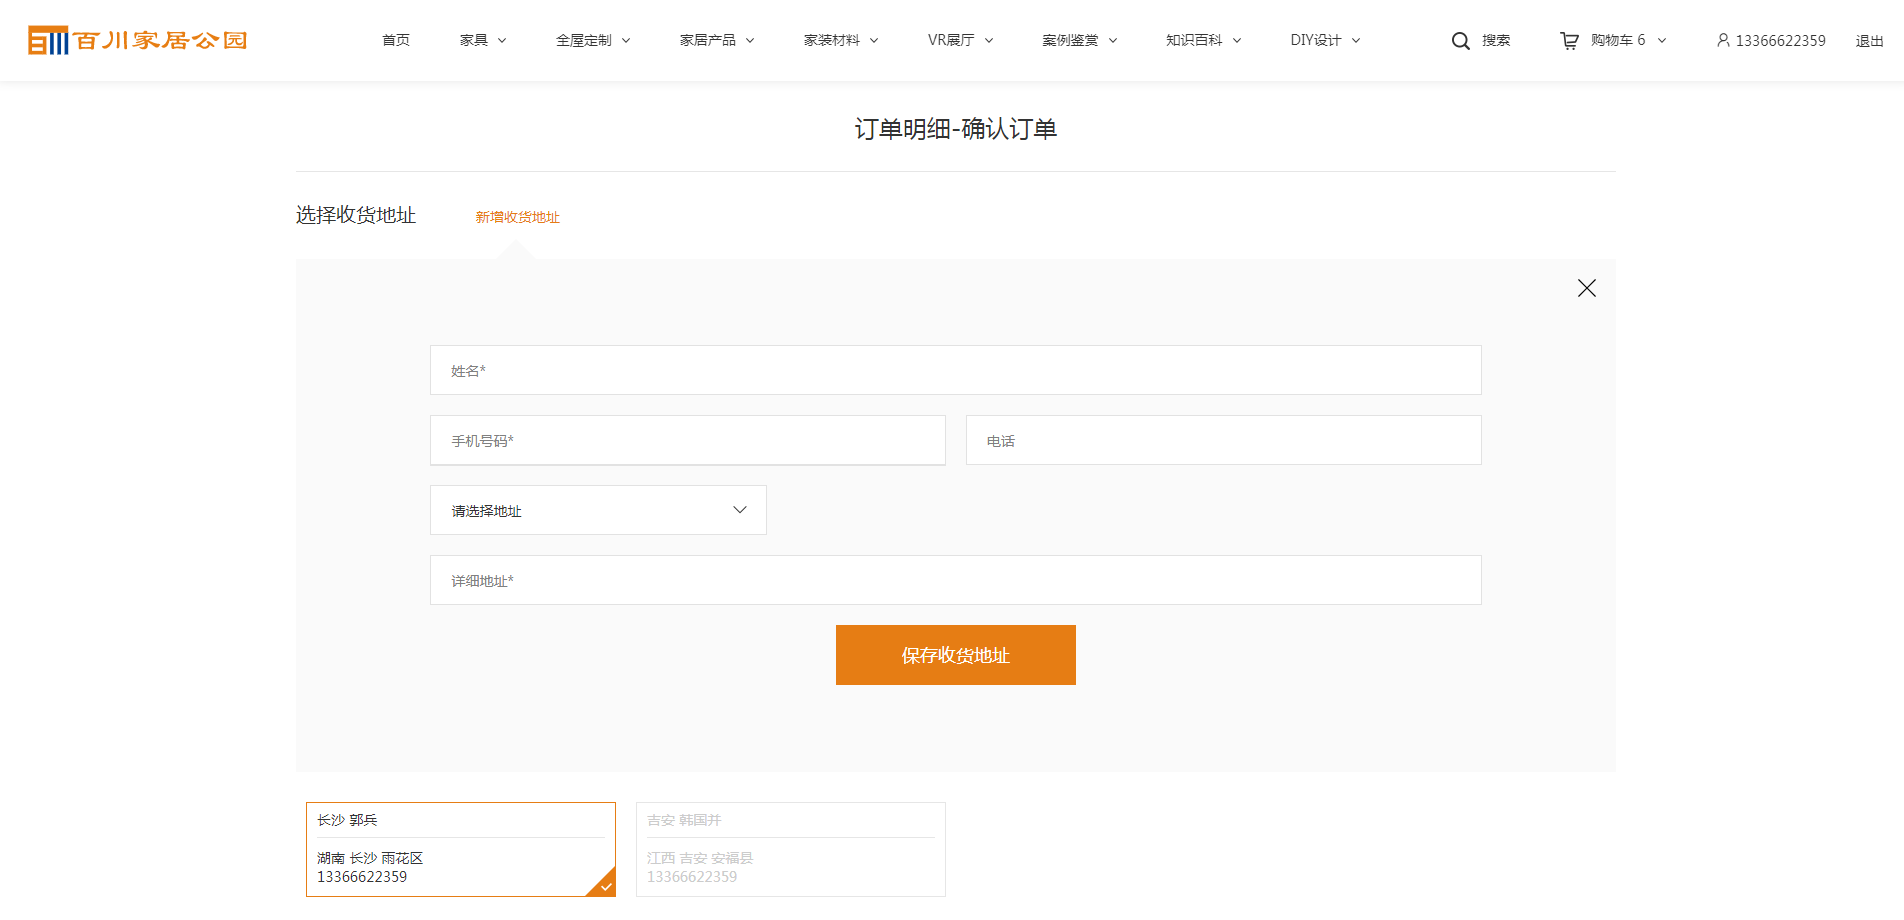Focus the 手机号码 input field
The width and height of the screenshot is (1904, 920).
pos(687,440)
